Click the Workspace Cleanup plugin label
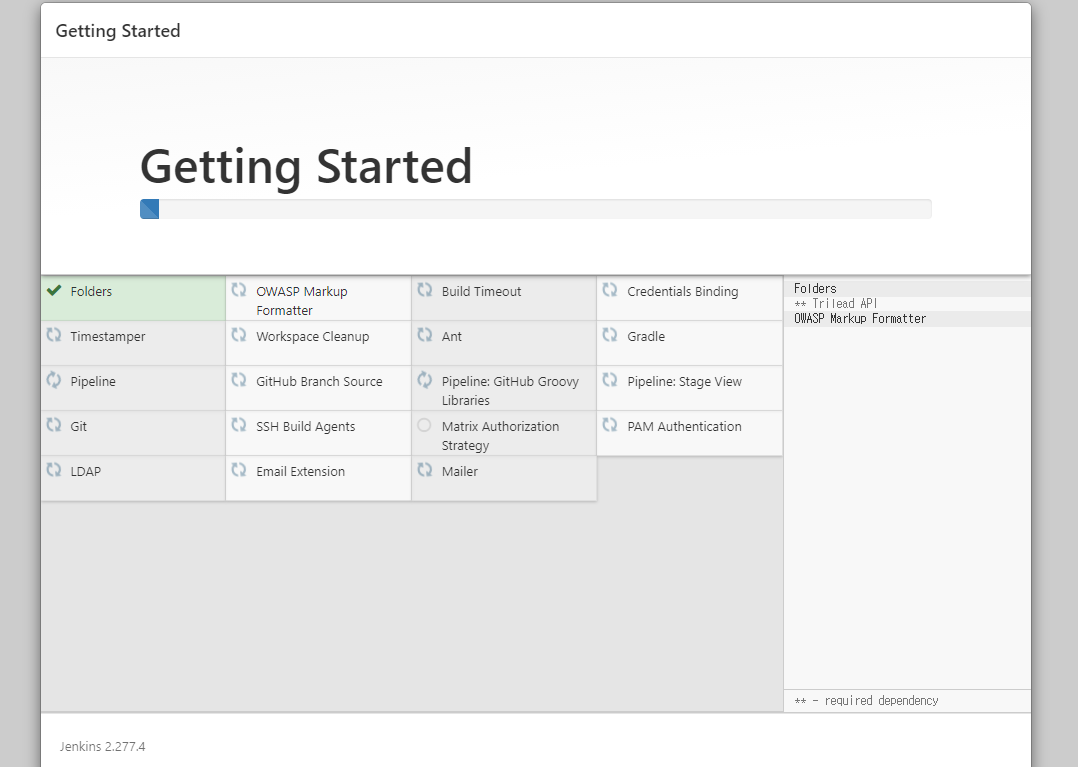Viewport: 1078px width, 767px height. 313,337
